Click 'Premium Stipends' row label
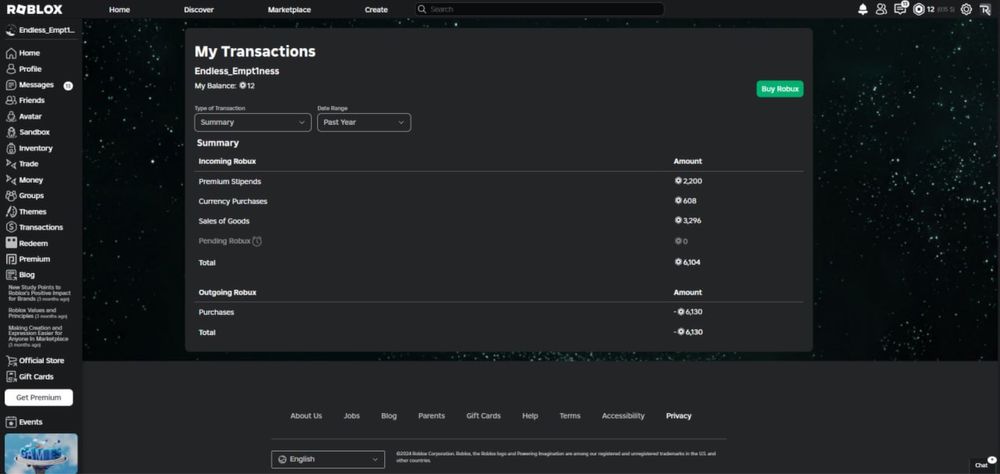The width and height of the screenshot is (1000, 474). pyautogui.click(x=230, y=182)
